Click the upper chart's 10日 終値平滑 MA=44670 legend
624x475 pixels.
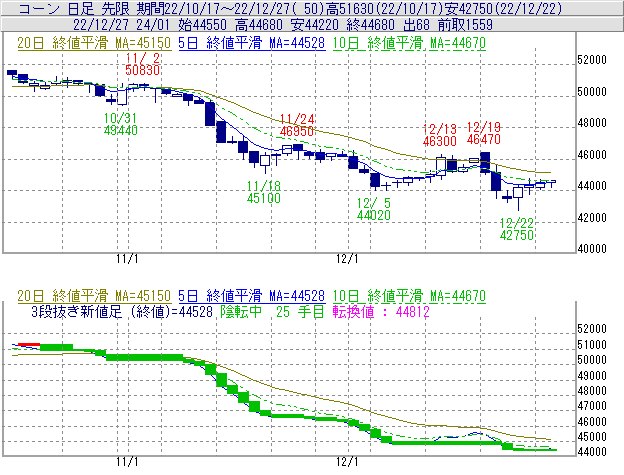click(x=409, y=43)
